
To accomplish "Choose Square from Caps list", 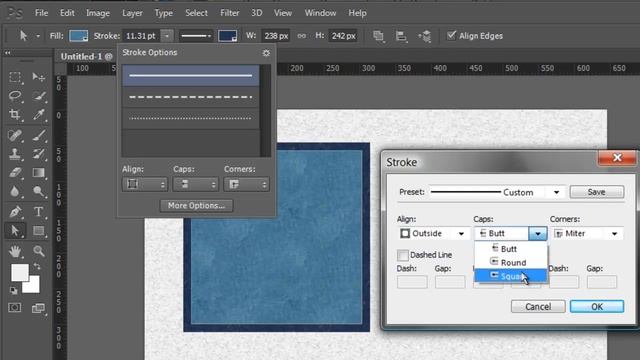I will [x=511, y=276].
